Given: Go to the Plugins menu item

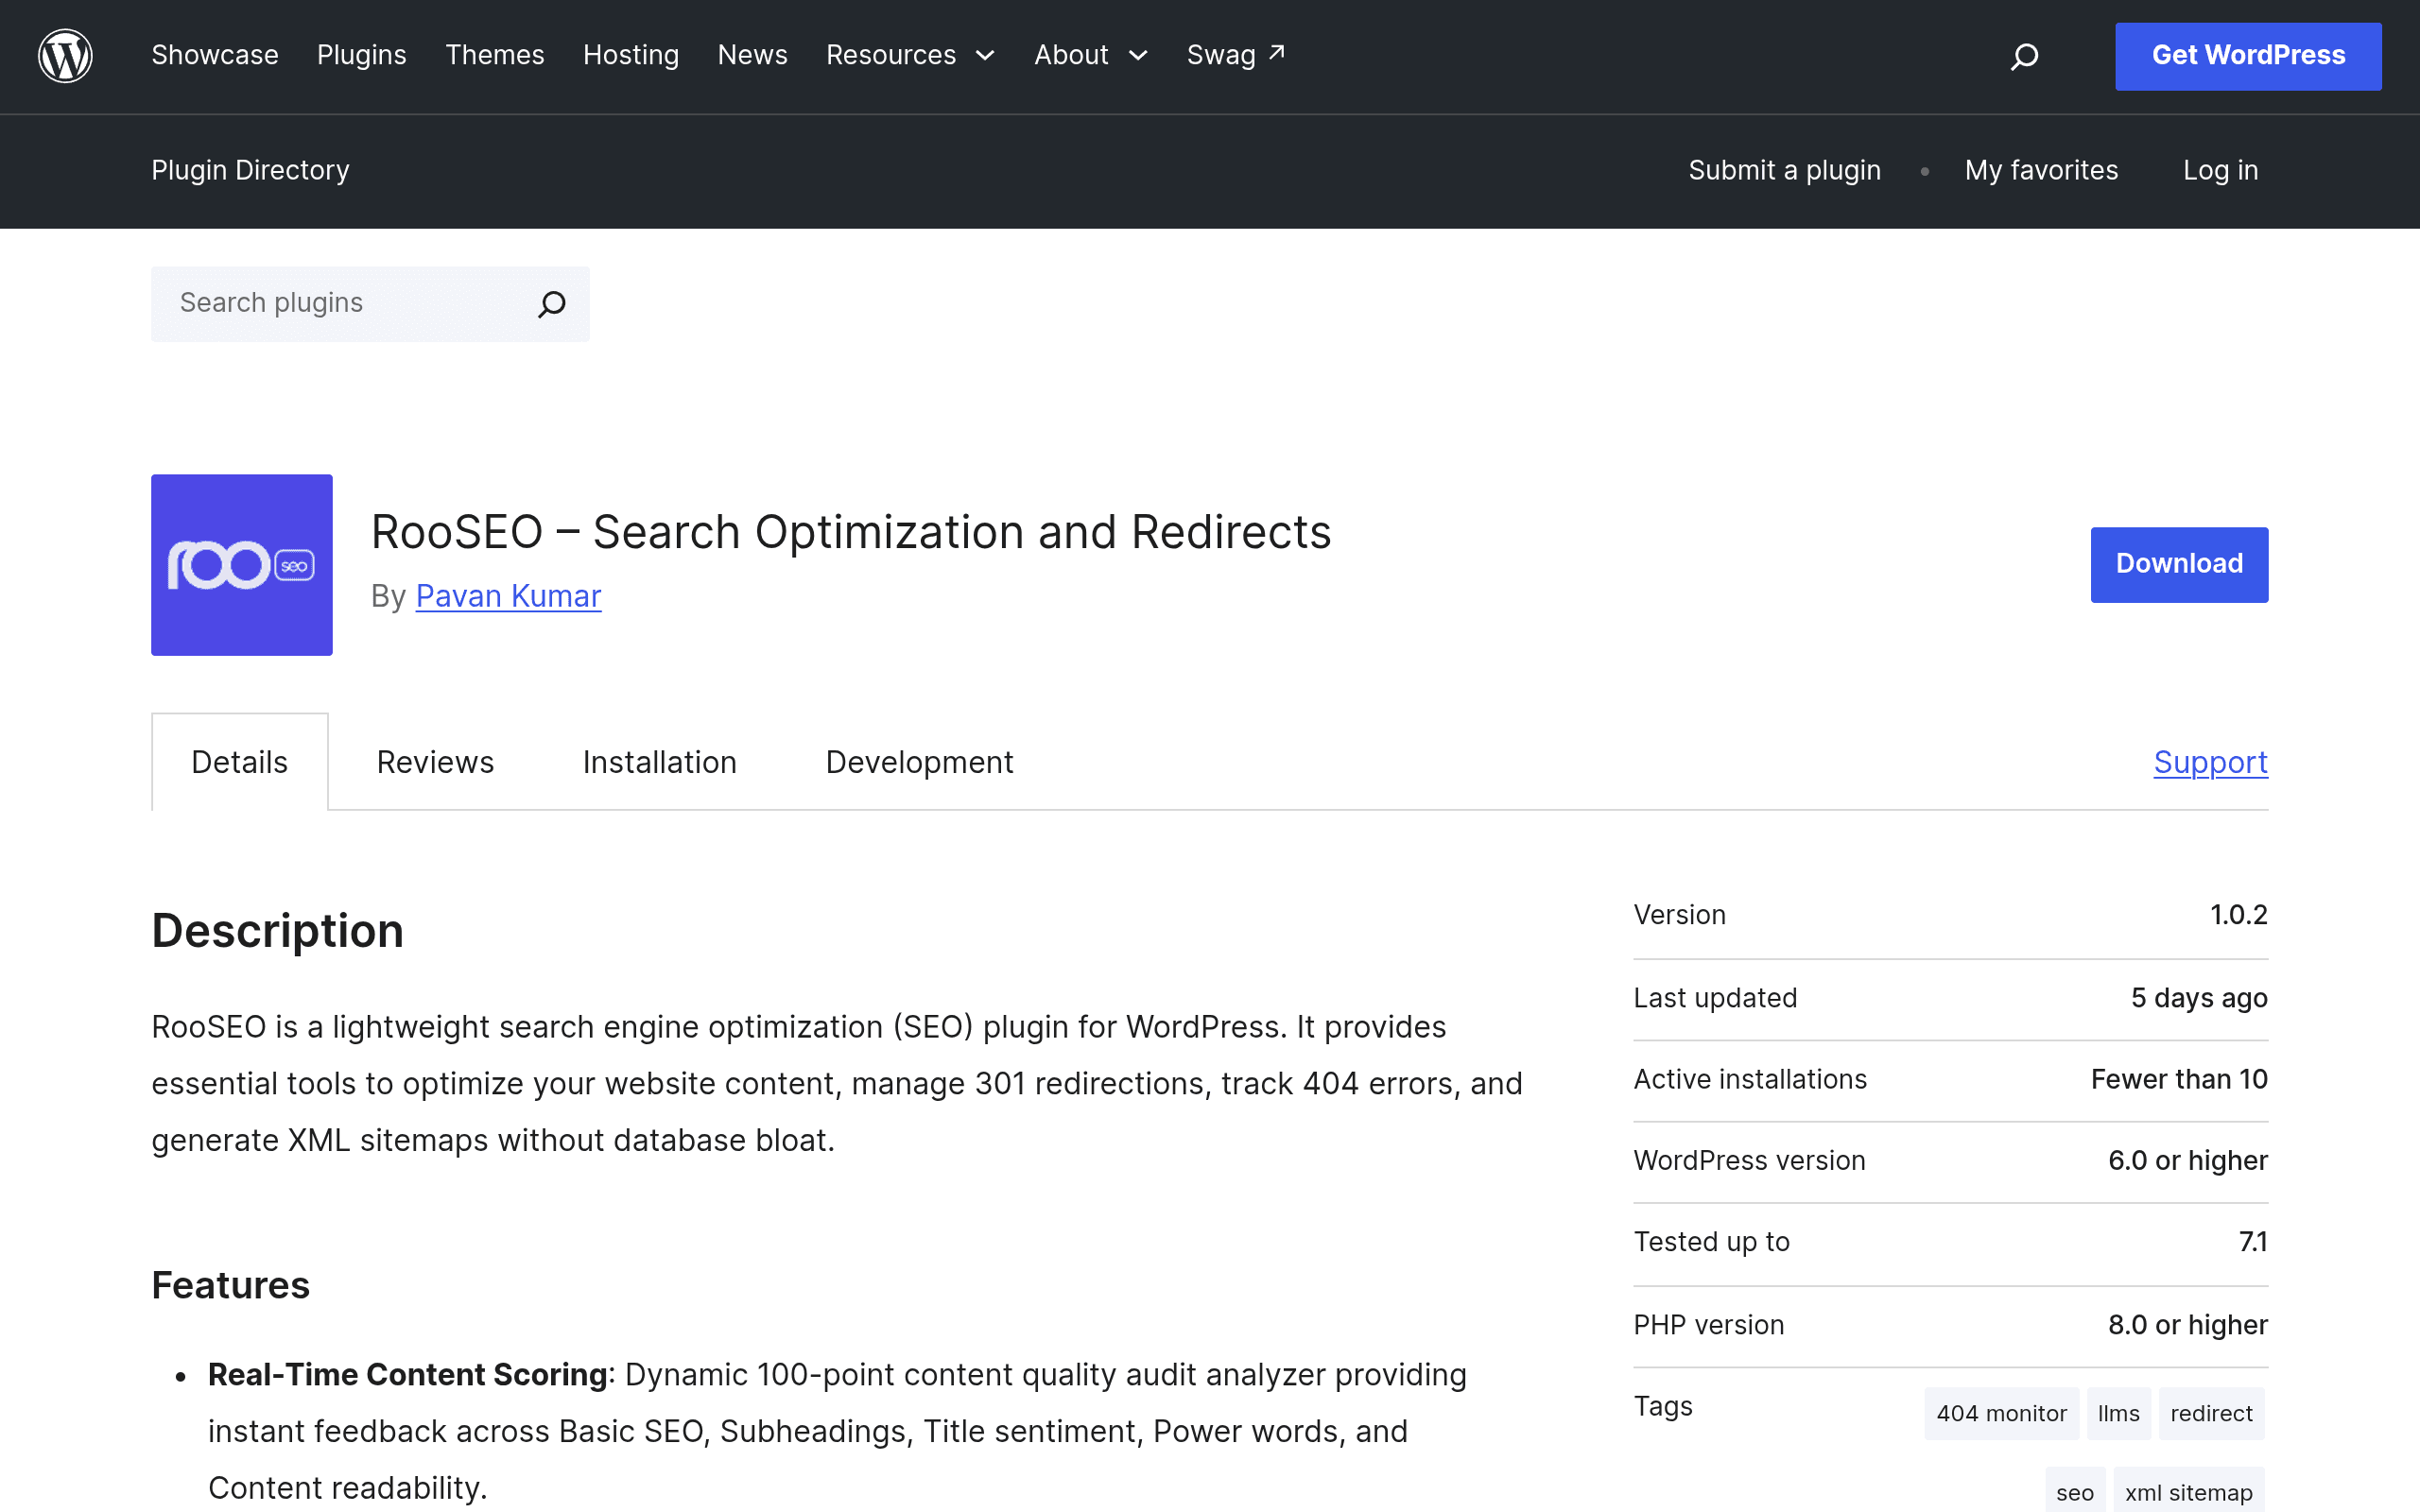Looking at the screenshot, I should pyautogui.click(x=362, y=55).
